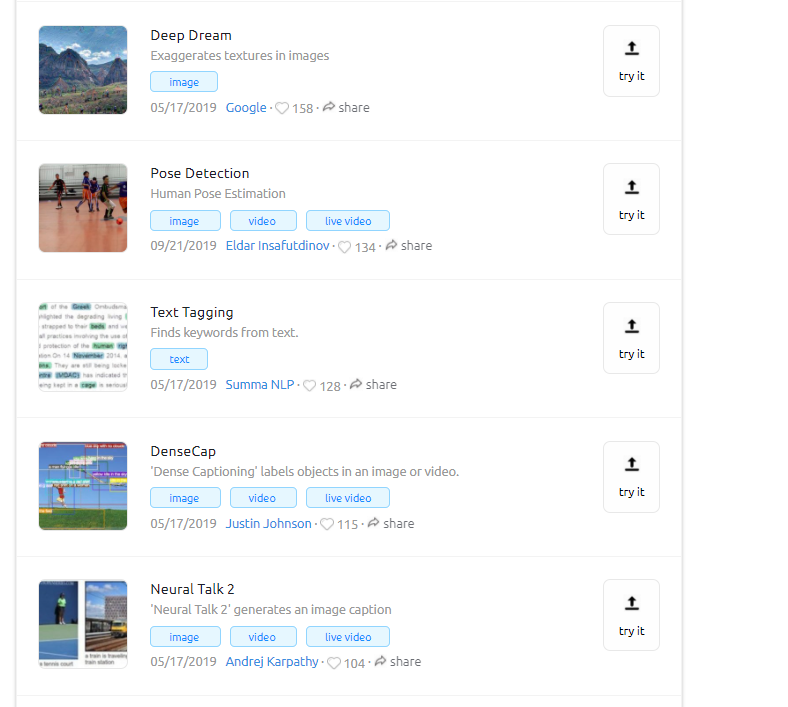Click the 134 like count
Screen dimensions: 788x707
[x=365, y=247]
